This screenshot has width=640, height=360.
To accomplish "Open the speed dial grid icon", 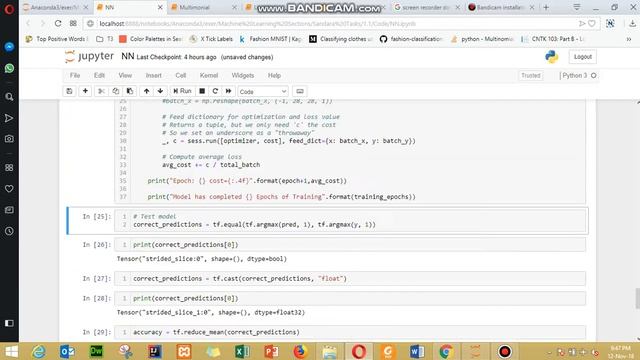I will click(73, 24).
